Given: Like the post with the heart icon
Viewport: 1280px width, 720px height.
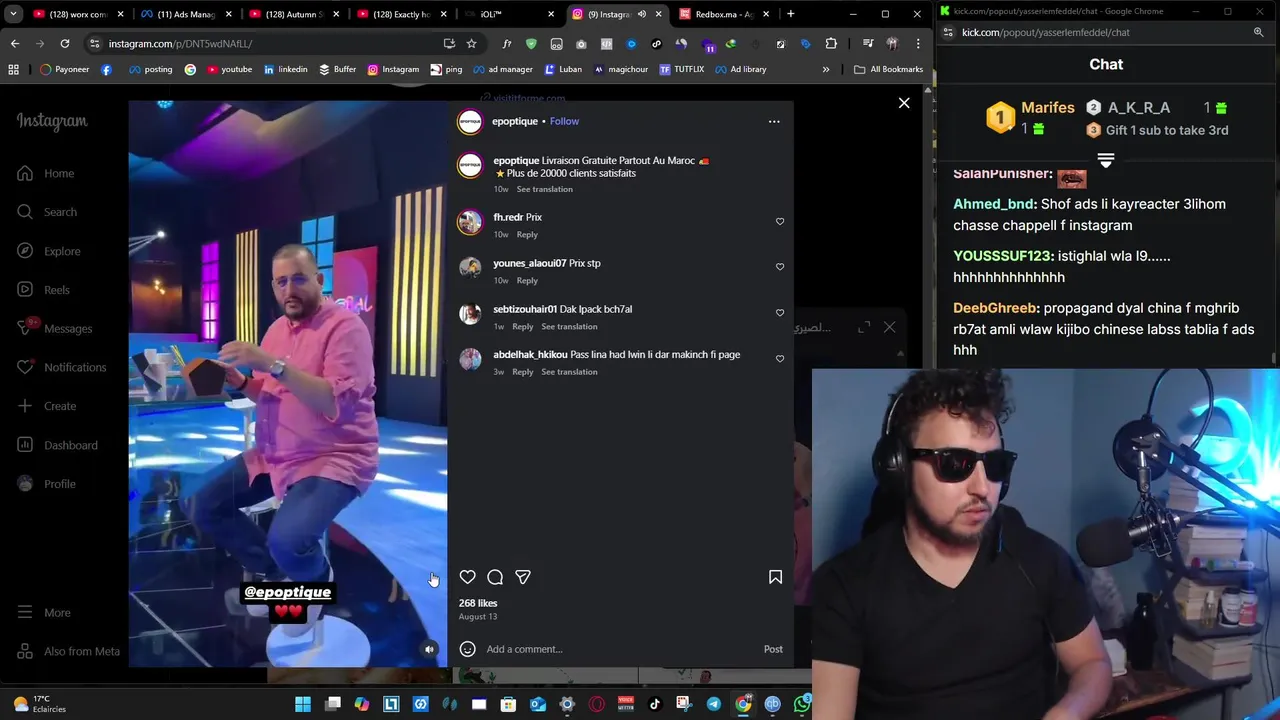Looking at the screenshot, I should [467, 577].
